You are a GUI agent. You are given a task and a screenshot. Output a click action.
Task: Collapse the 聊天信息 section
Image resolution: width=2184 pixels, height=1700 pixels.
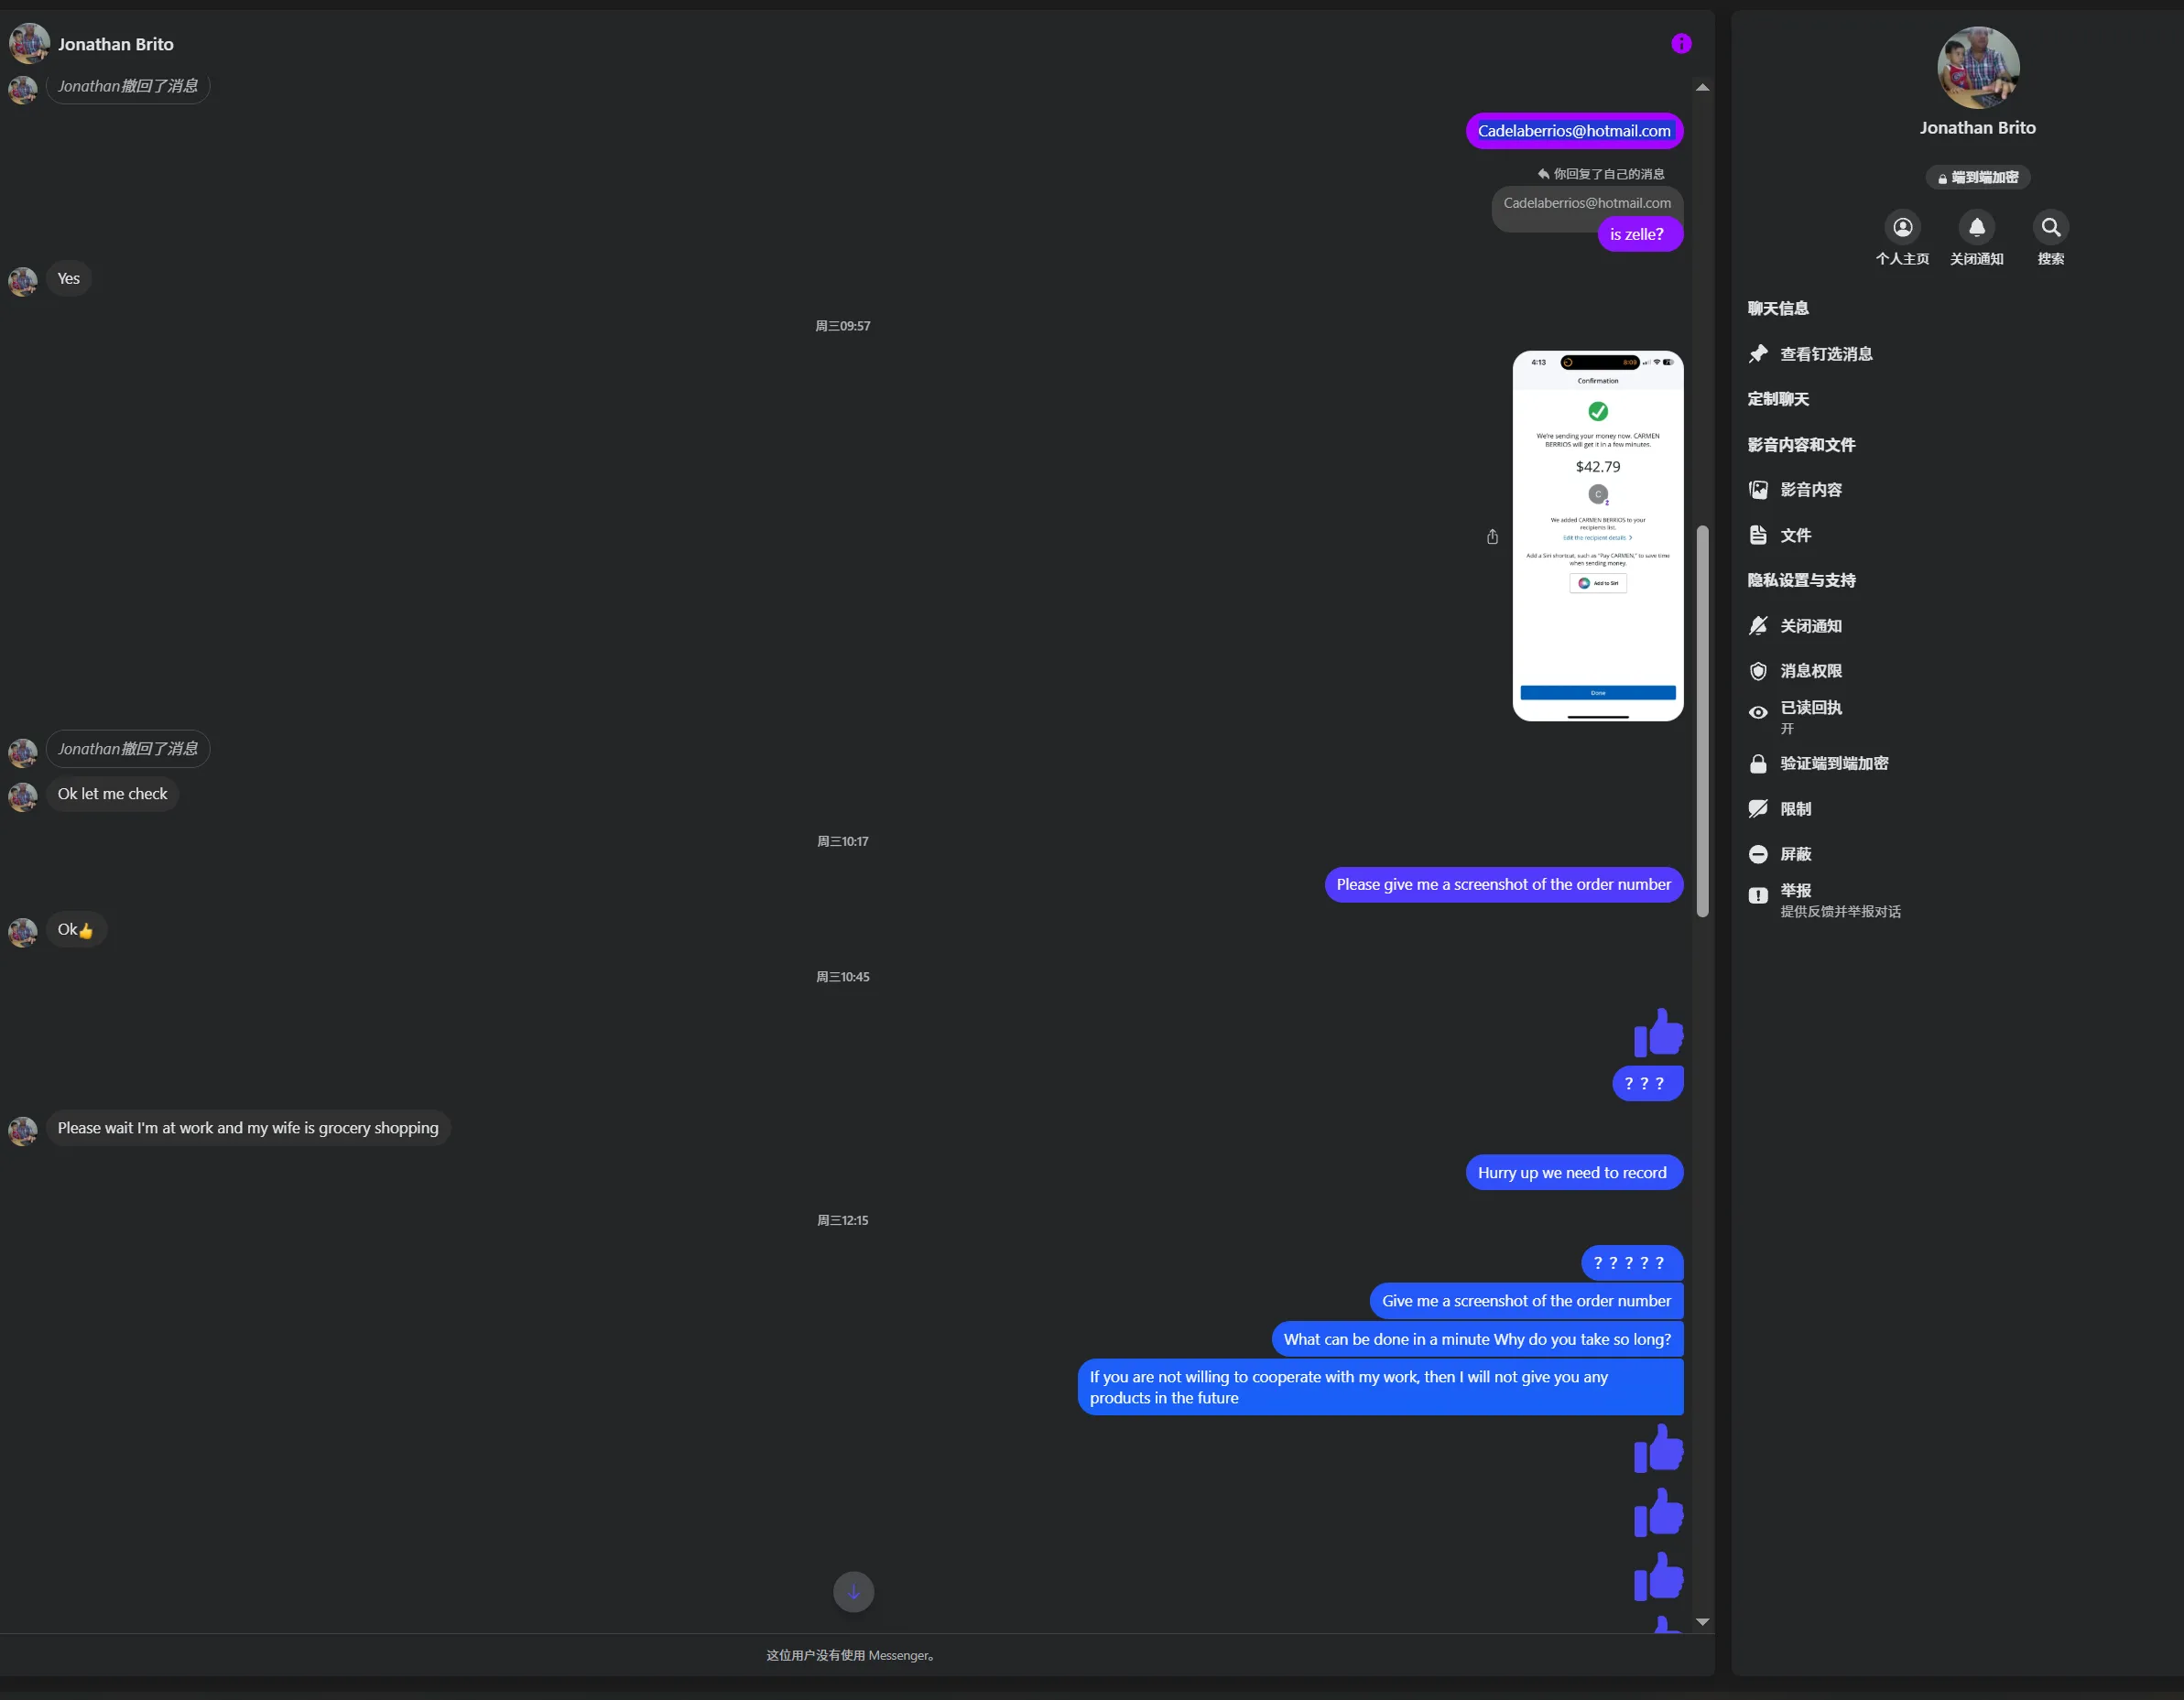(x=1778, y=308)
